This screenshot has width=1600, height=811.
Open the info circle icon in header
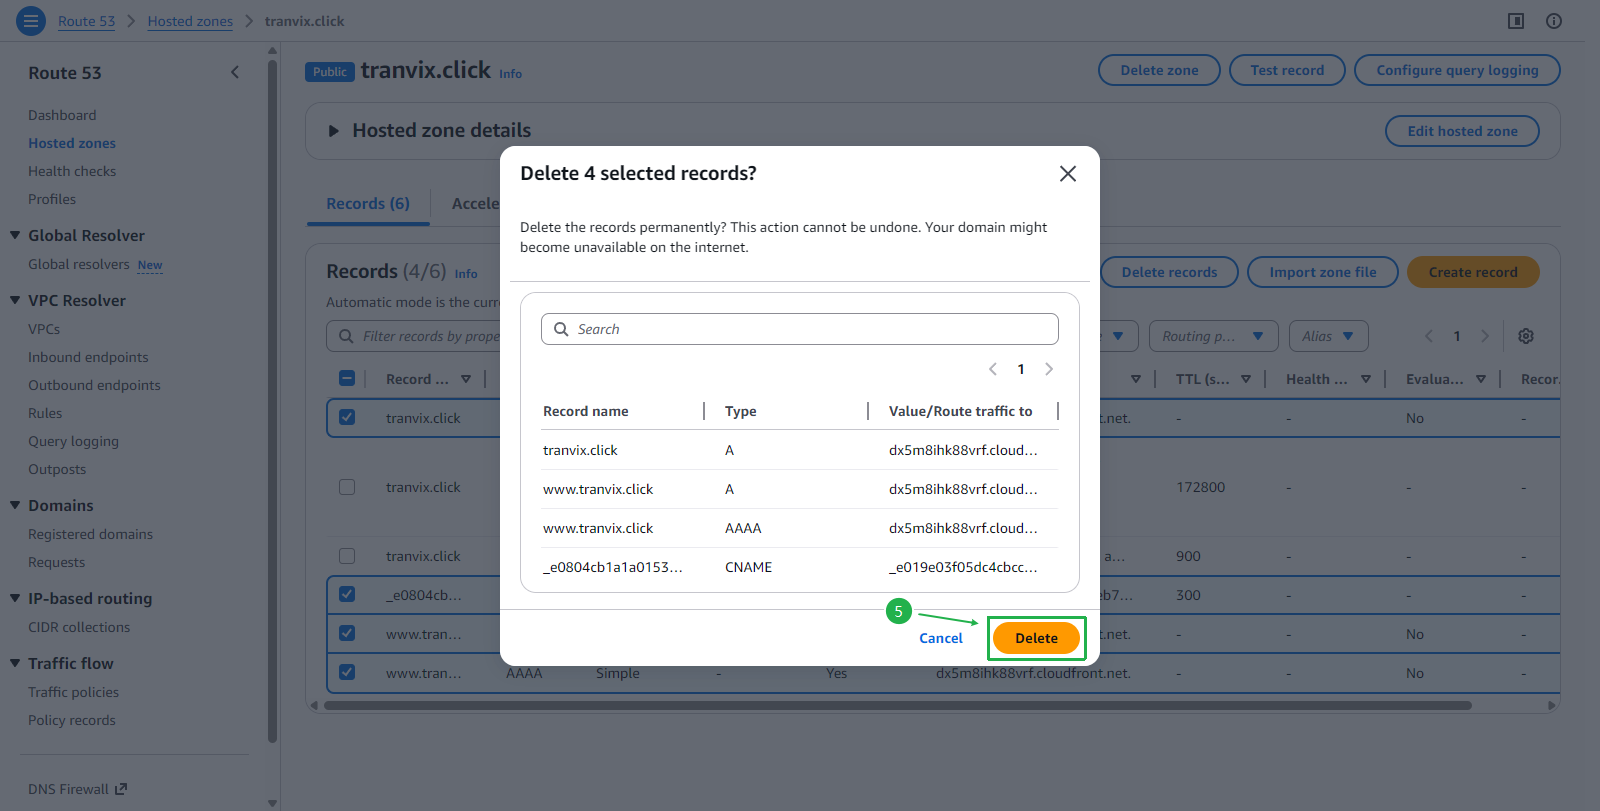click(x=1554, y=21)
